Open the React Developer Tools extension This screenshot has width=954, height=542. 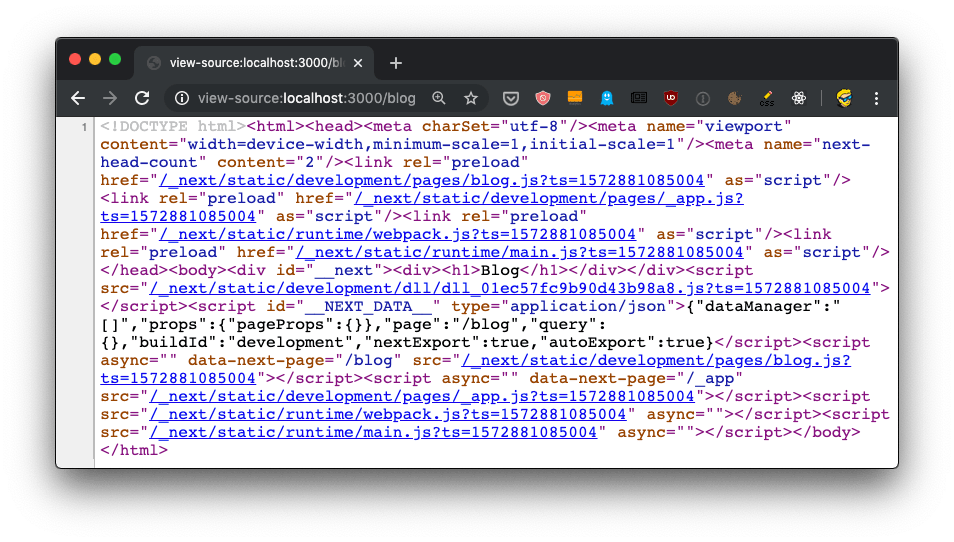[x=799, y=98]
